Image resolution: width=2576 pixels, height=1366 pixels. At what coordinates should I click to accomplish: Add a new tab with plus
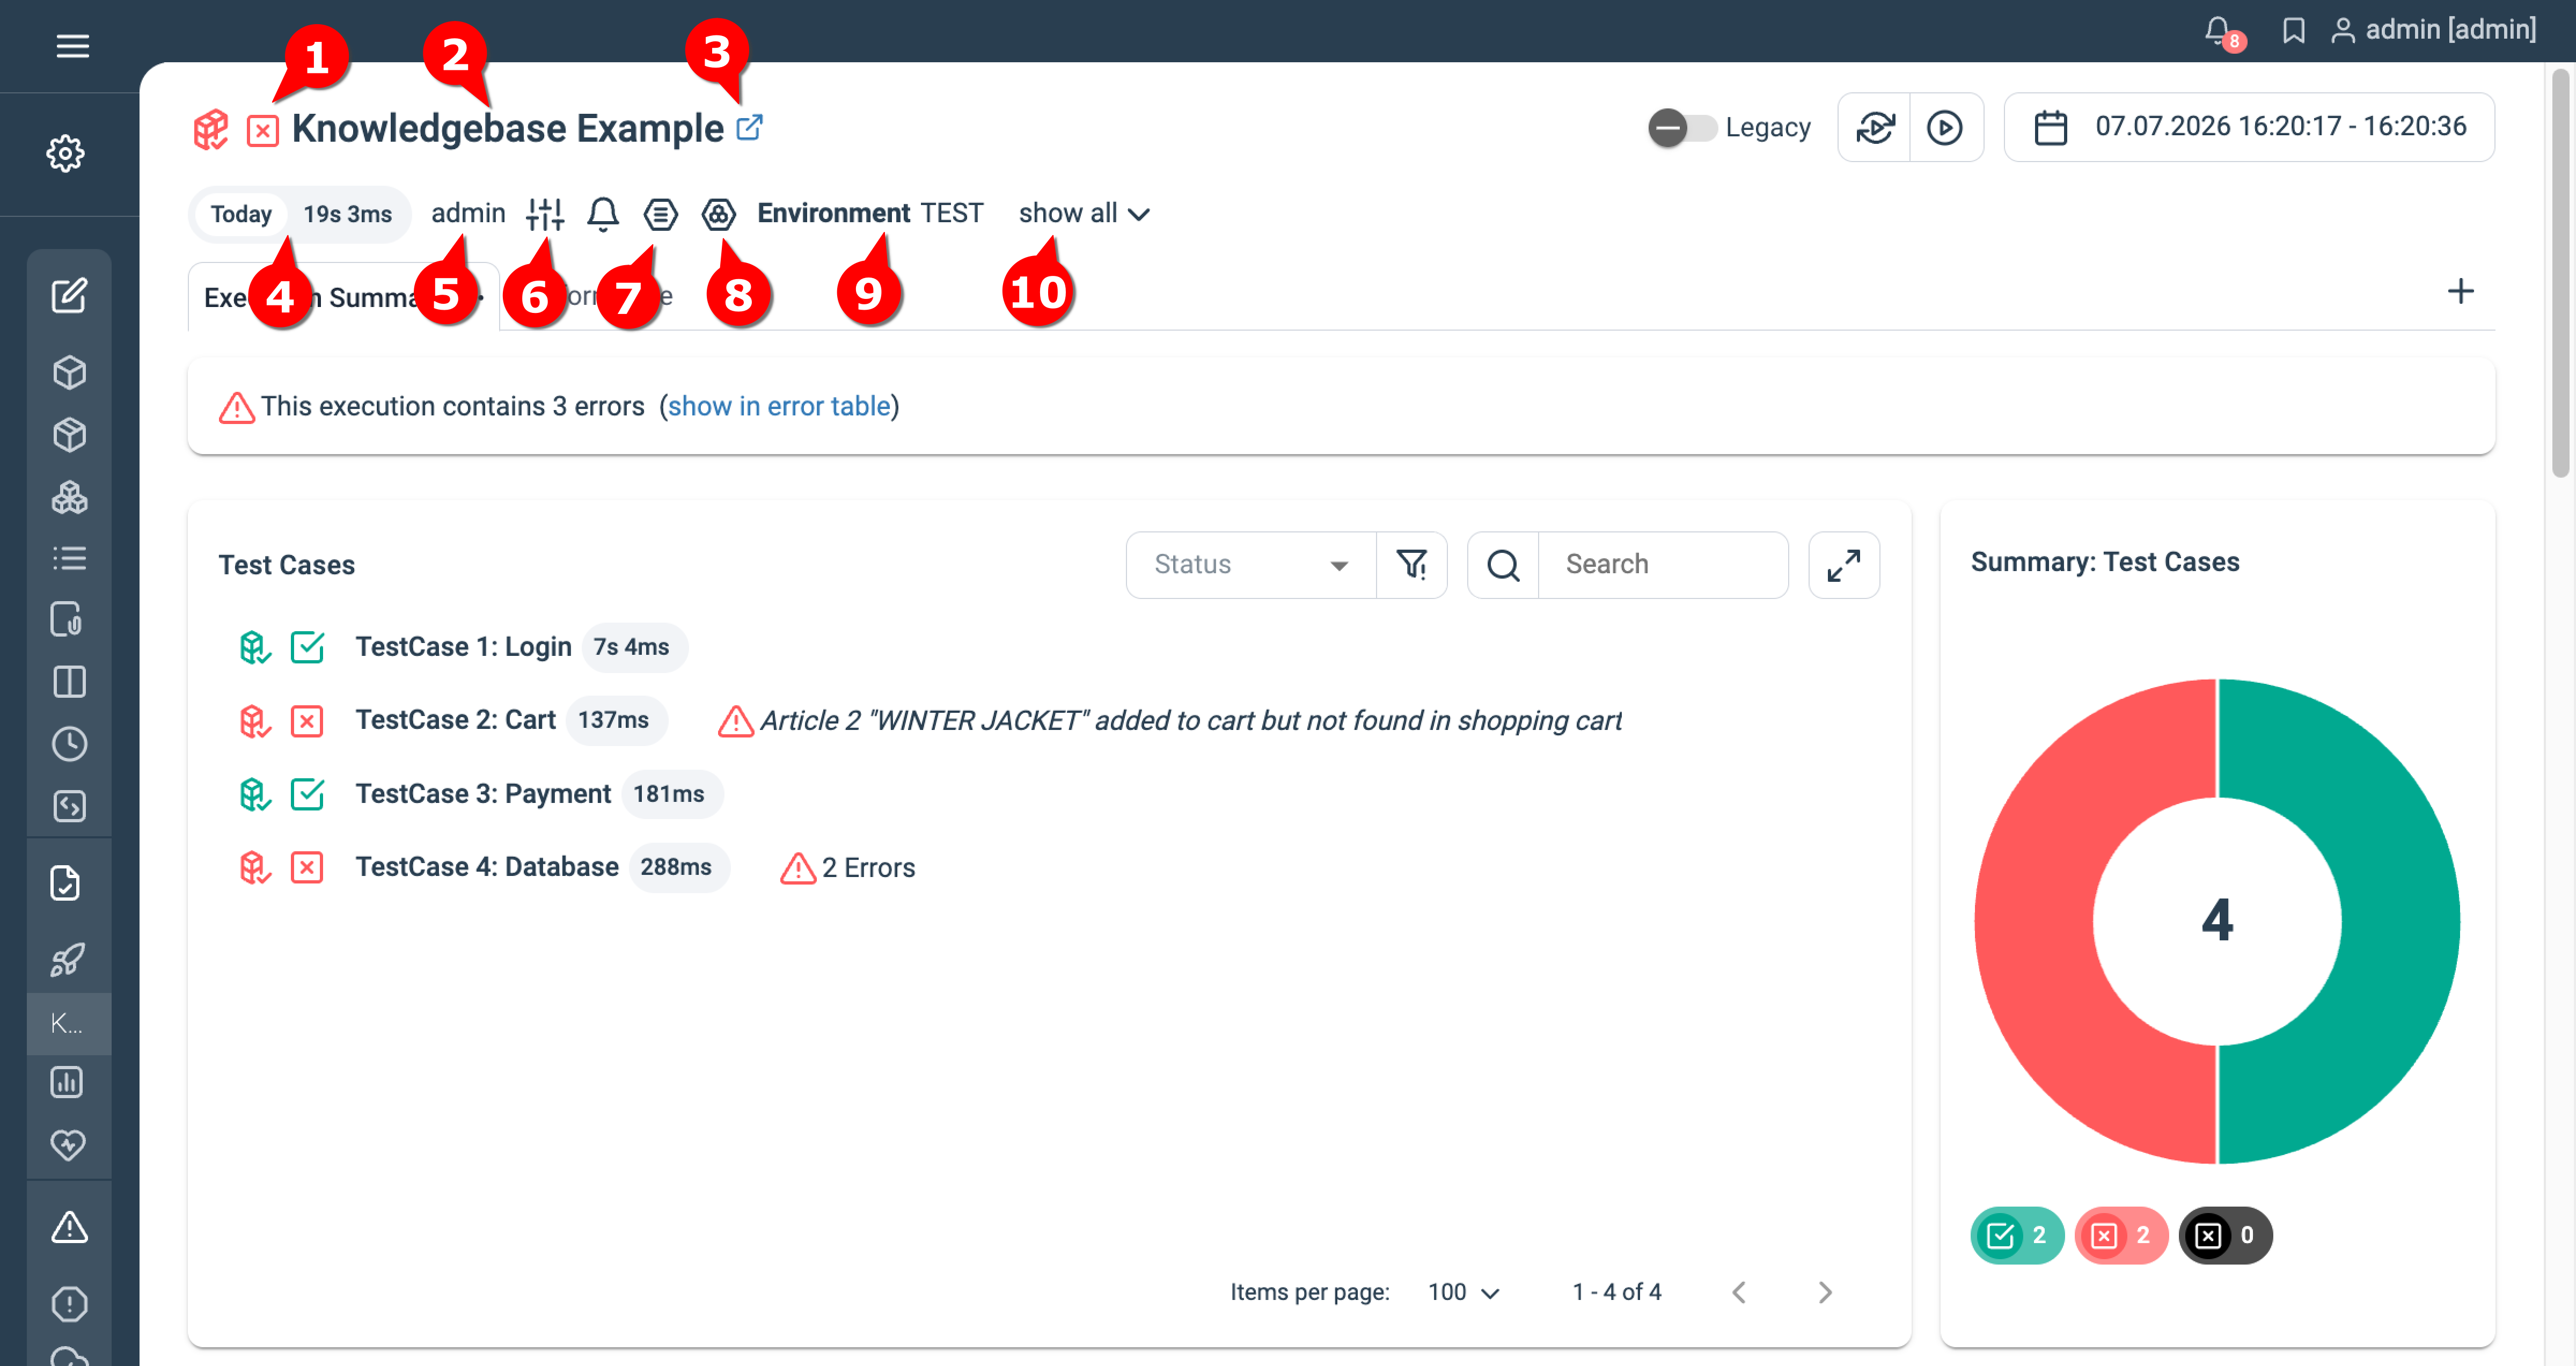(2460, 291)
